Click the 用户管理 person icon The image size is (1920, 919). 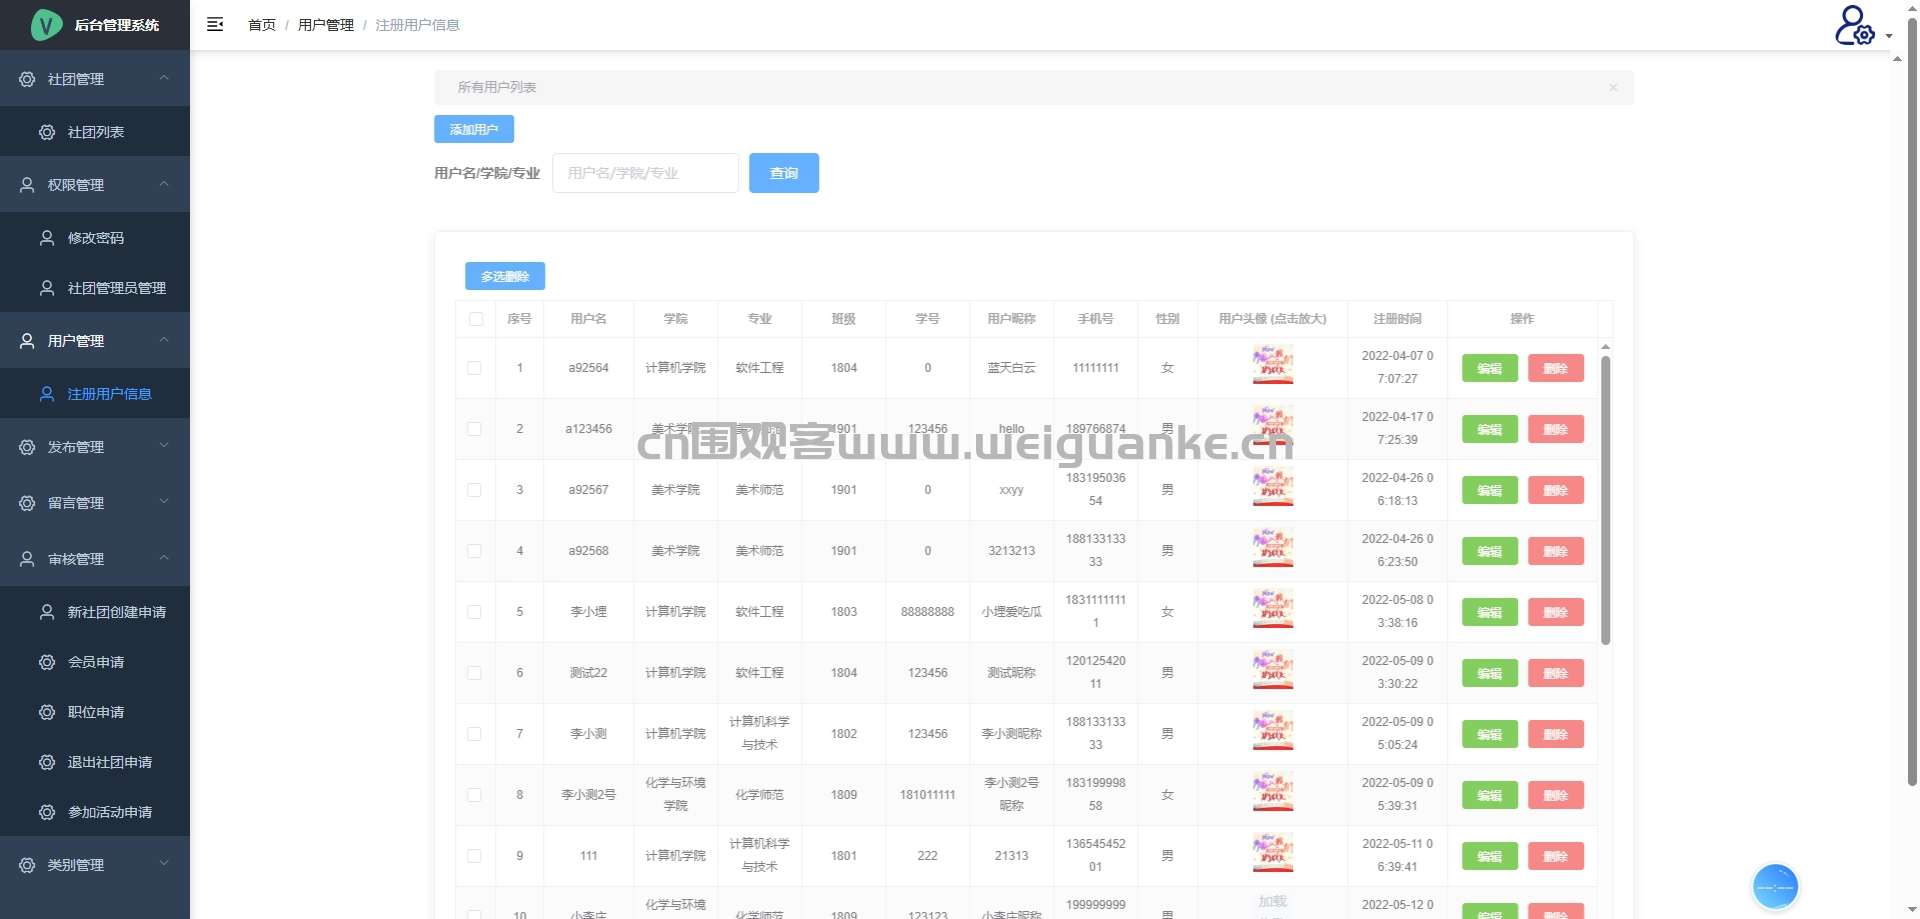click(26, 340)
